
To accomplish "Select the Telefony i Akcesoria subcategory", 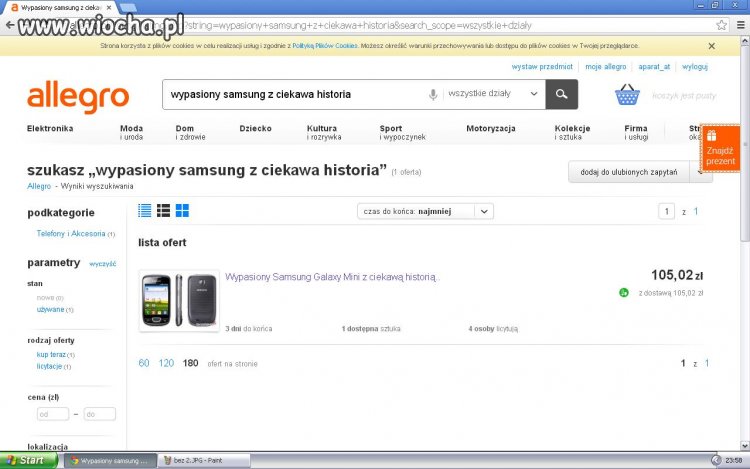I will pyautogui.click(x=71, y=233).
